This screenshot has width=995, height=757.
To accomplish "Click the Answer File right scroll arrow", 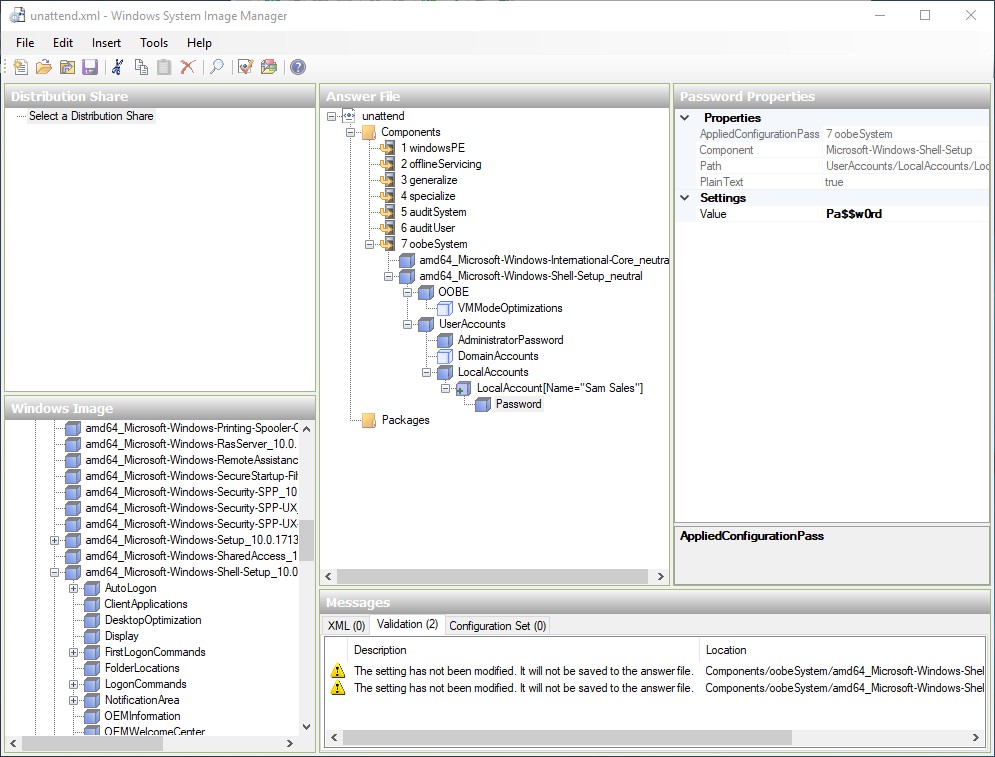I will pyautogui.click(x=661, y=576).
